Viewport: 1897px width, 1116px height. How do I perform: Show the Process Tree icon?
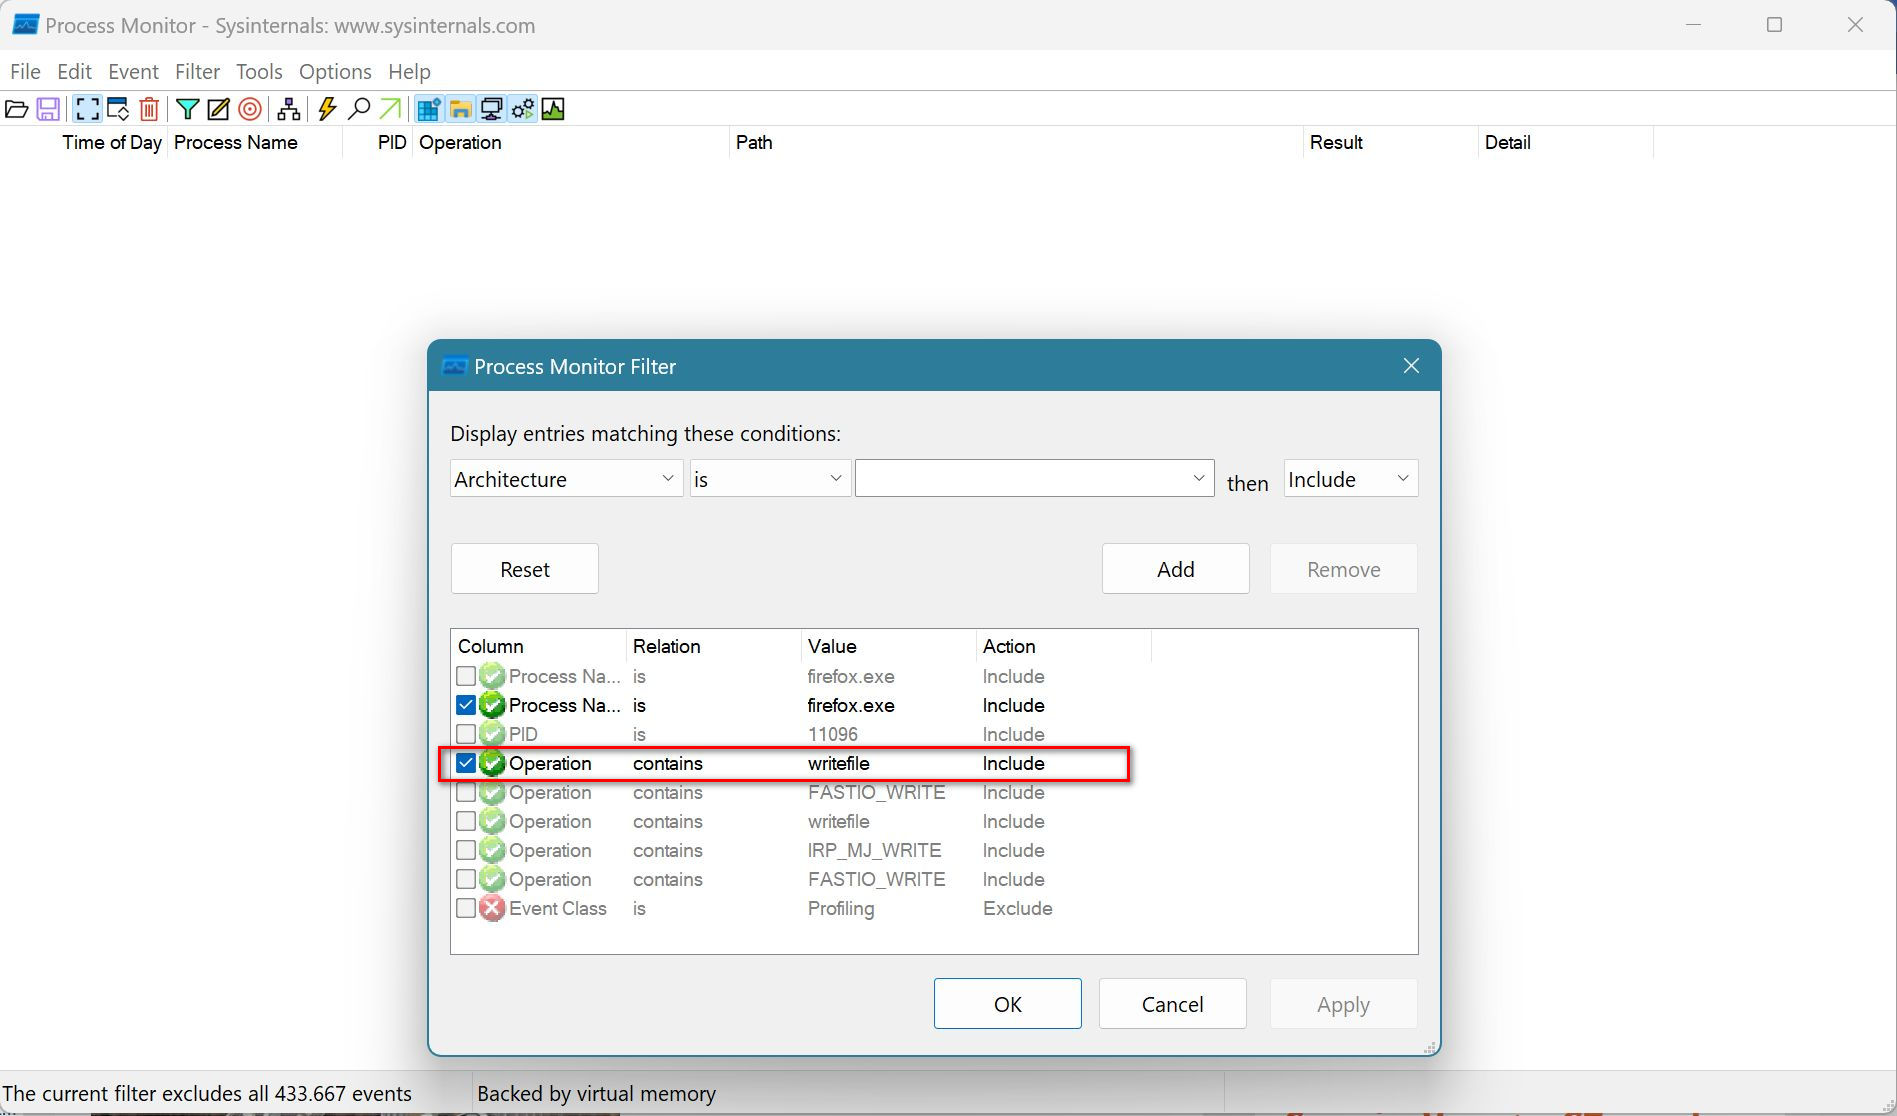(x=289, y=109)
